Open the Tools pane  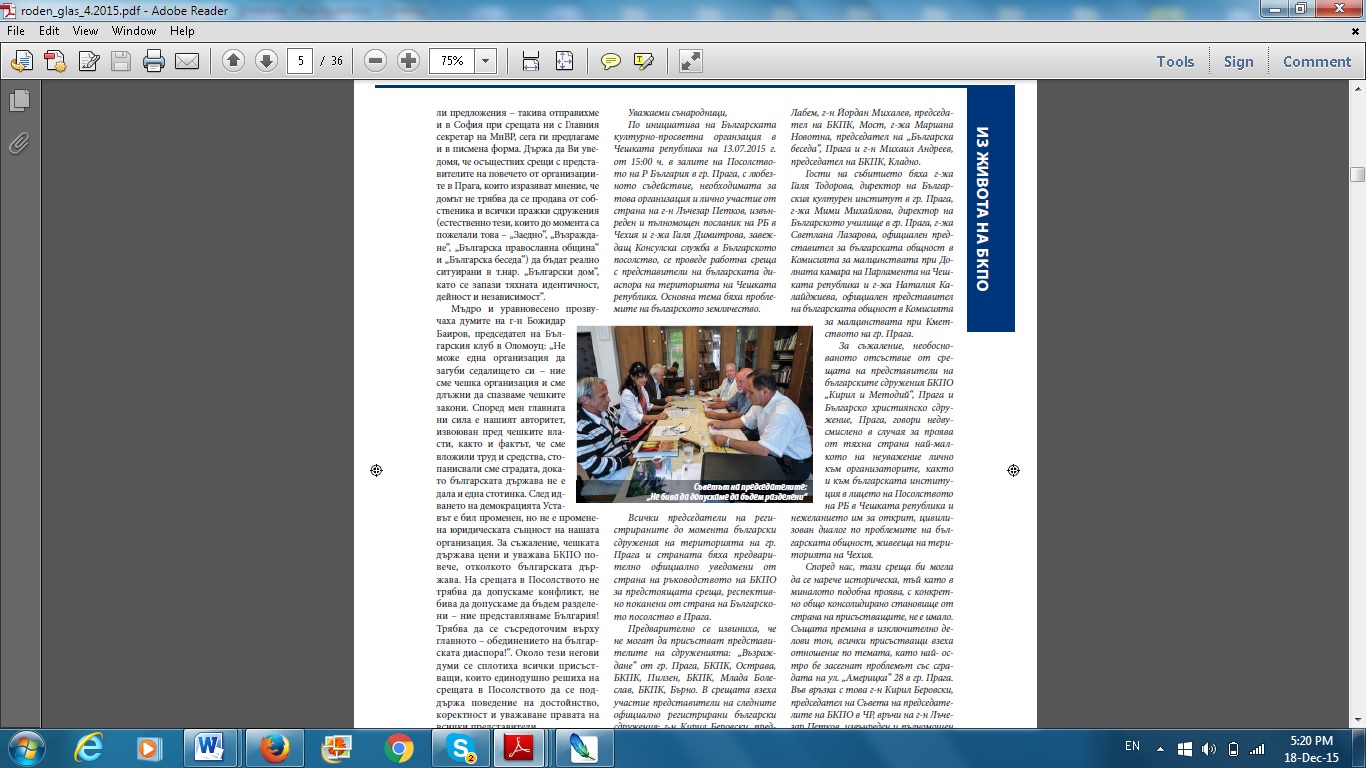(x=1175, y=61)
